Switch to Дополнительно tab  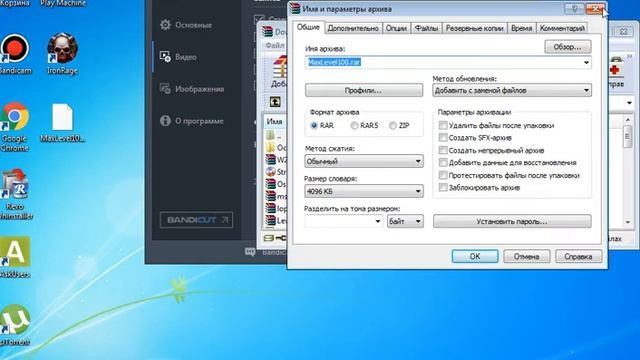pyautogui.click(x=353, y=28)
